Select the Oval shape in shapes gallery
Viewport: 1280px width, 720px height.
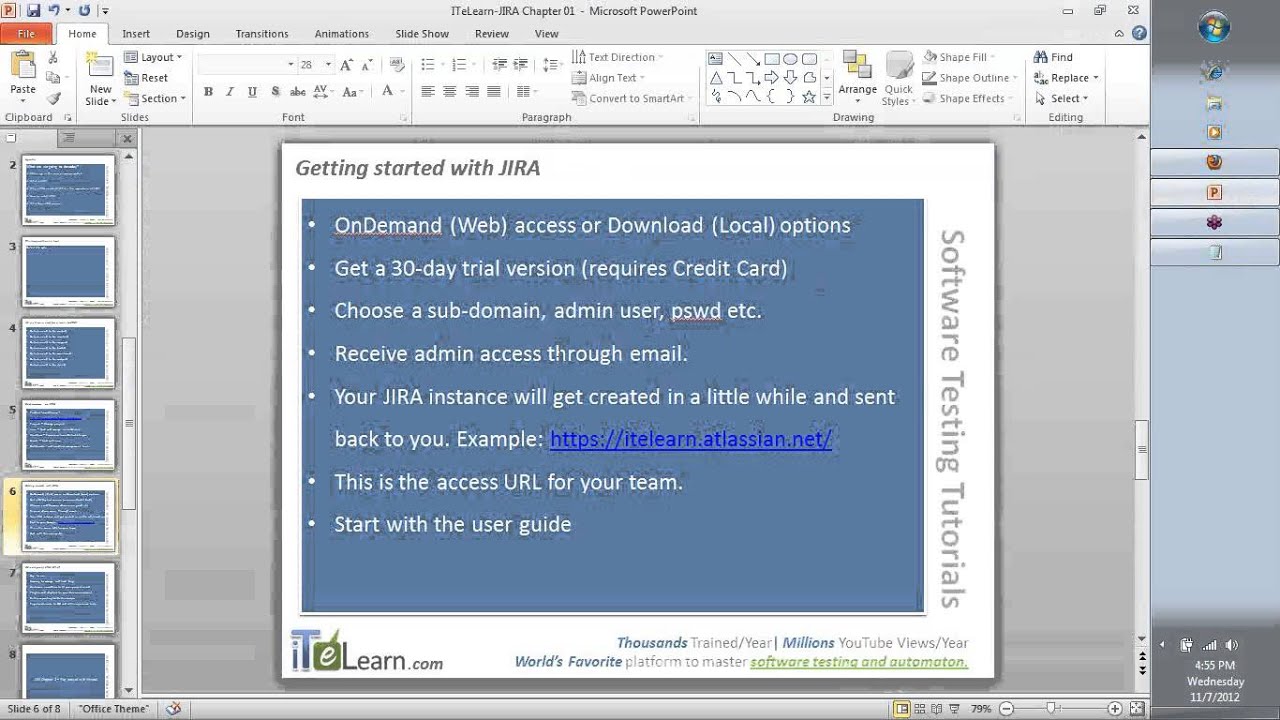click(x=790, y=59)
